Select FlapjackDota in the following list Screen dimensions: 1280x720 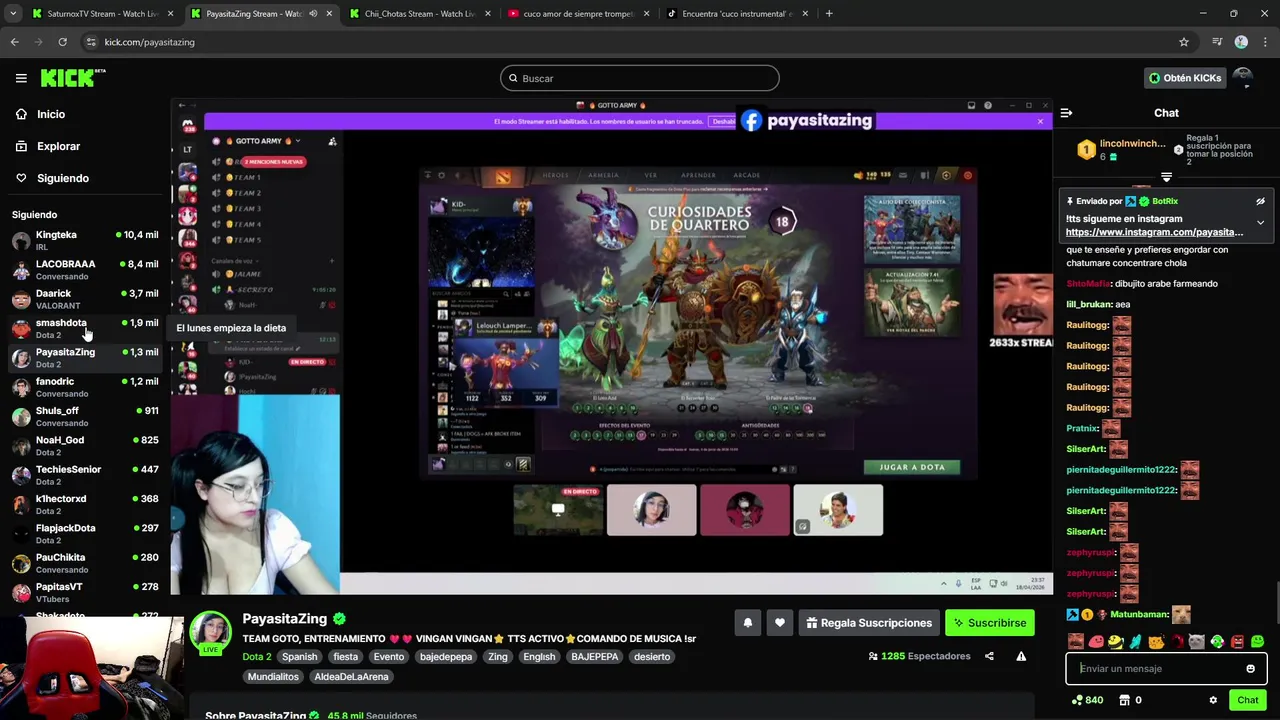[85, 533]
